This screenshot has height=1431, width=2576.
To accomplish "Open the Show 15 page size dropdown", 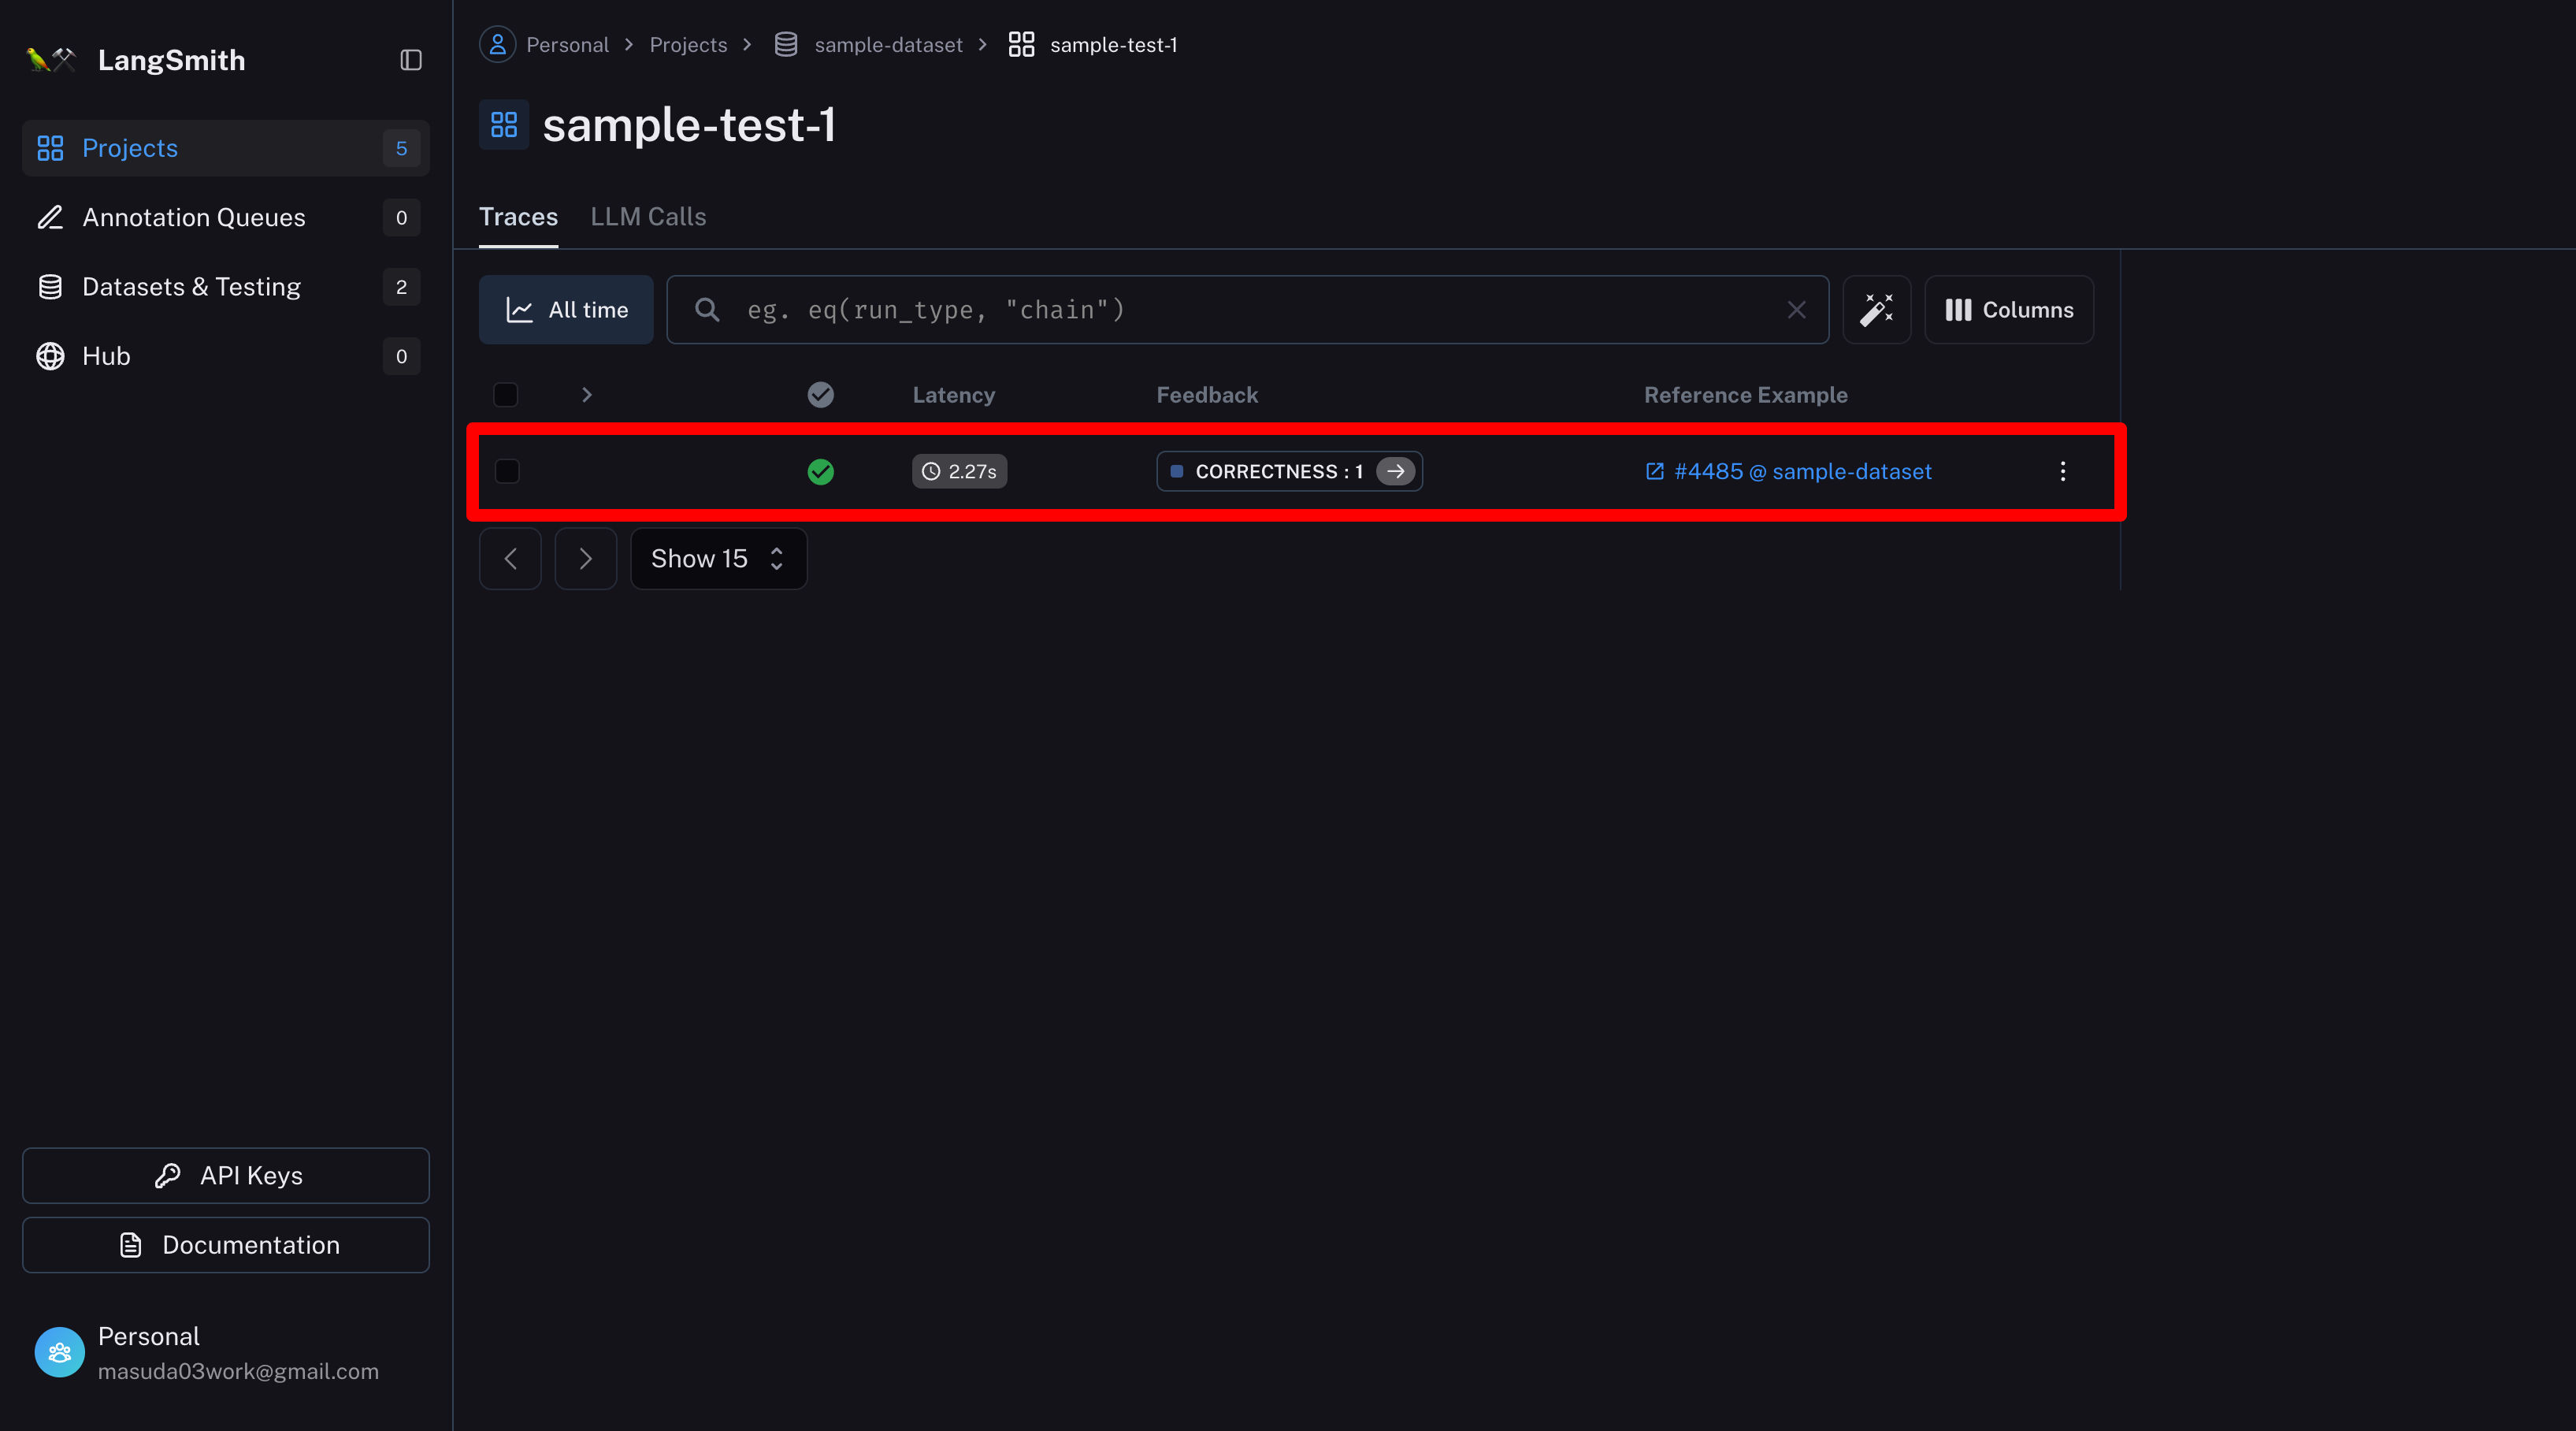I will coord(718,558).
